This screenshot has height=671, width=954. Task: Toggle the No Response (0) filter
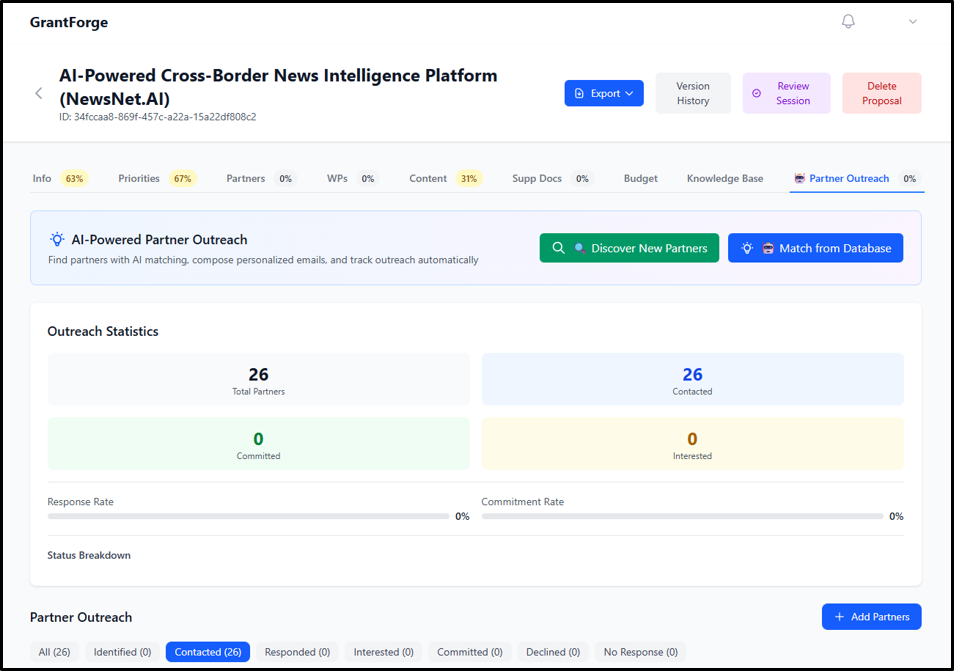click(x=640, y=651)
